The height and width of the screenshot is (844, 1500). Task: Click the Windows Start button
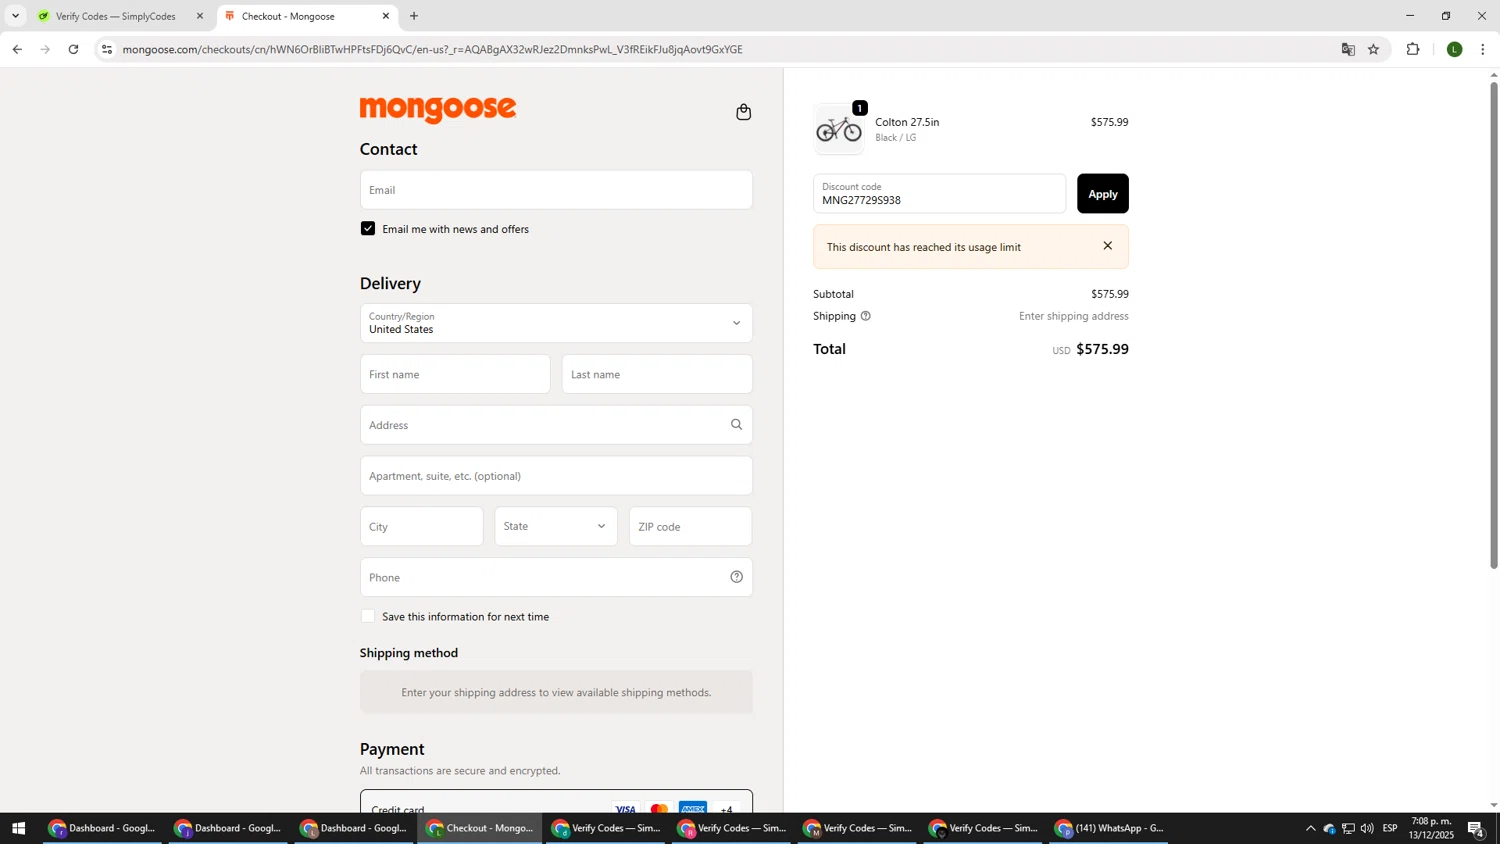point(18,829)
